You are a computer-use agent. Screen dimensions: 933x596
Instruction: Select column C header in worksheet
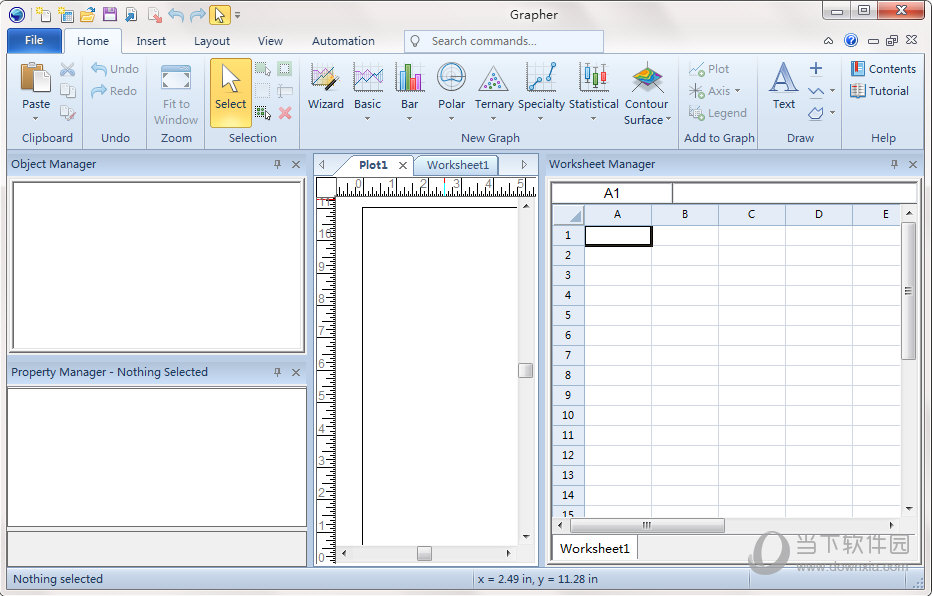752,214
